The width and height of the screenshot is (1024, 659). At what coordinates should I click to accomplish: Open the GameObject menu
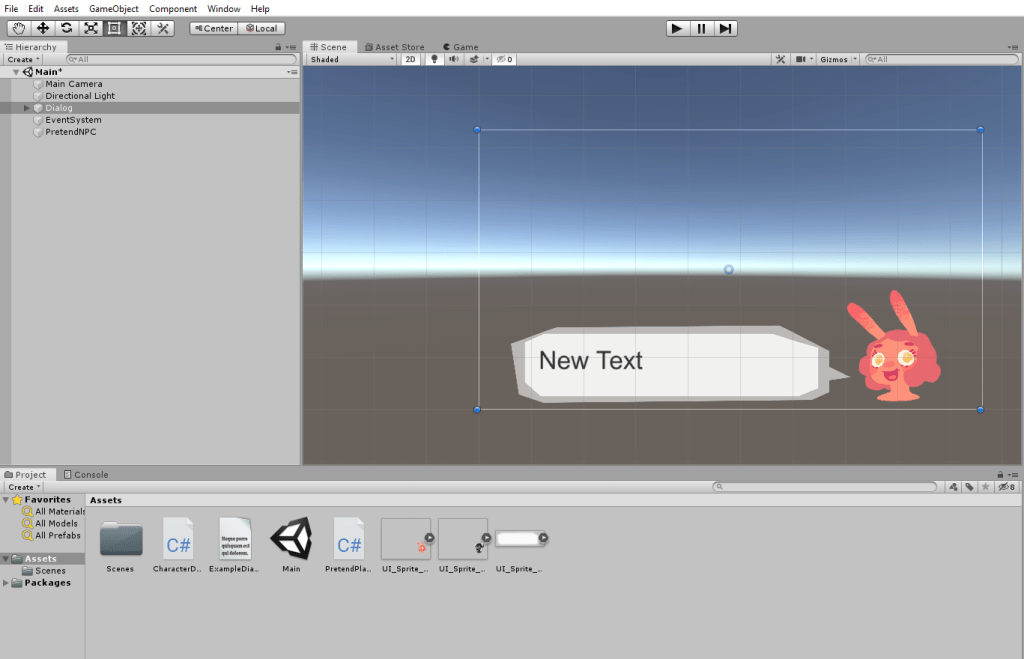point(113,9)
